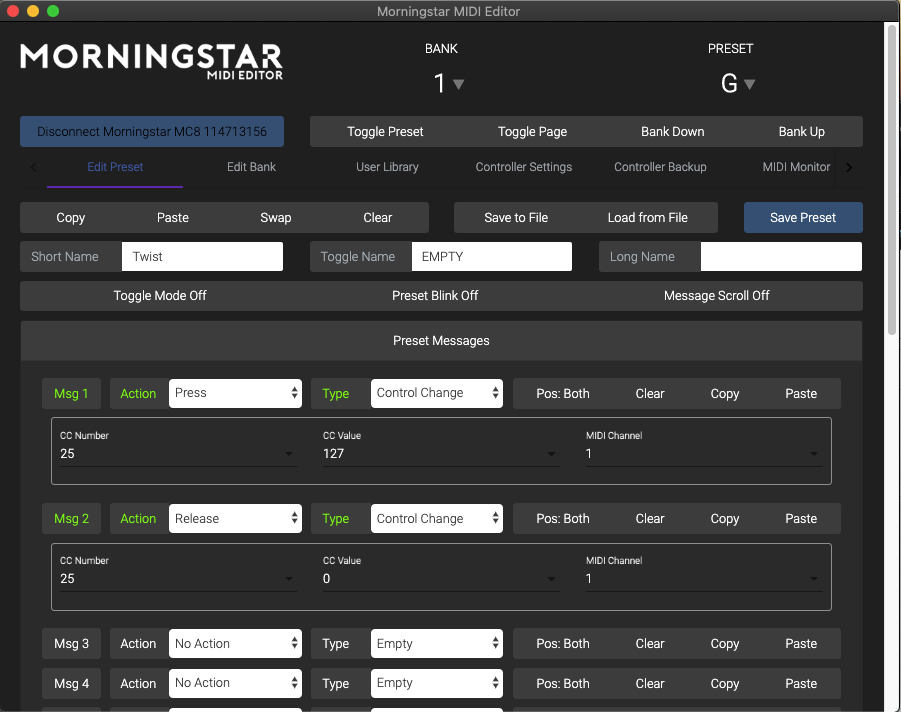The height and width of the screenshot is (712, 901).
Task: Clear the whole preset
Action: tap(378, 218)
